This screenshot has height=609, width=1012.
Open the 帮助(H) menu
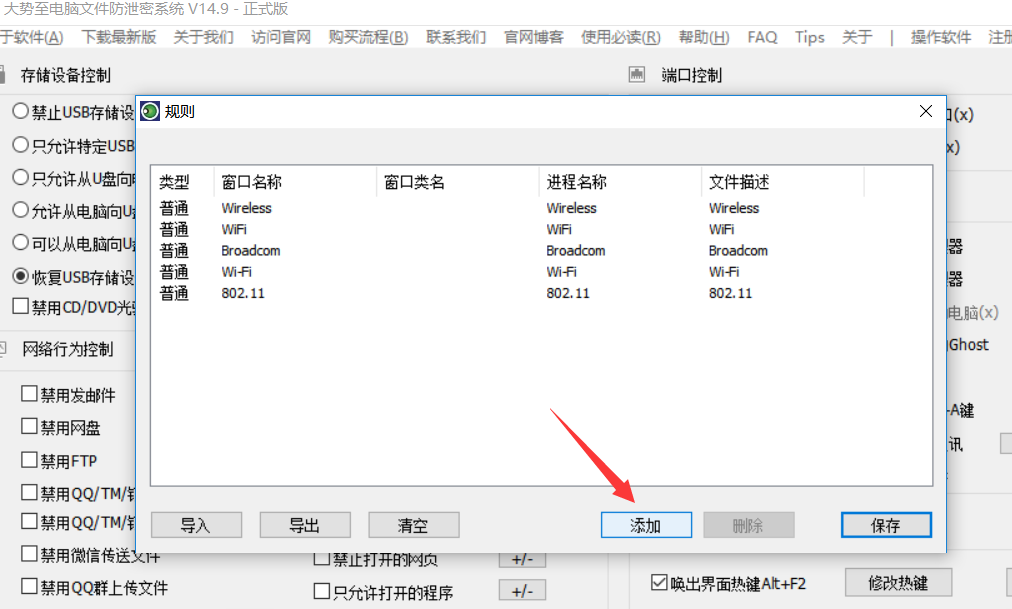click(704, 37)
